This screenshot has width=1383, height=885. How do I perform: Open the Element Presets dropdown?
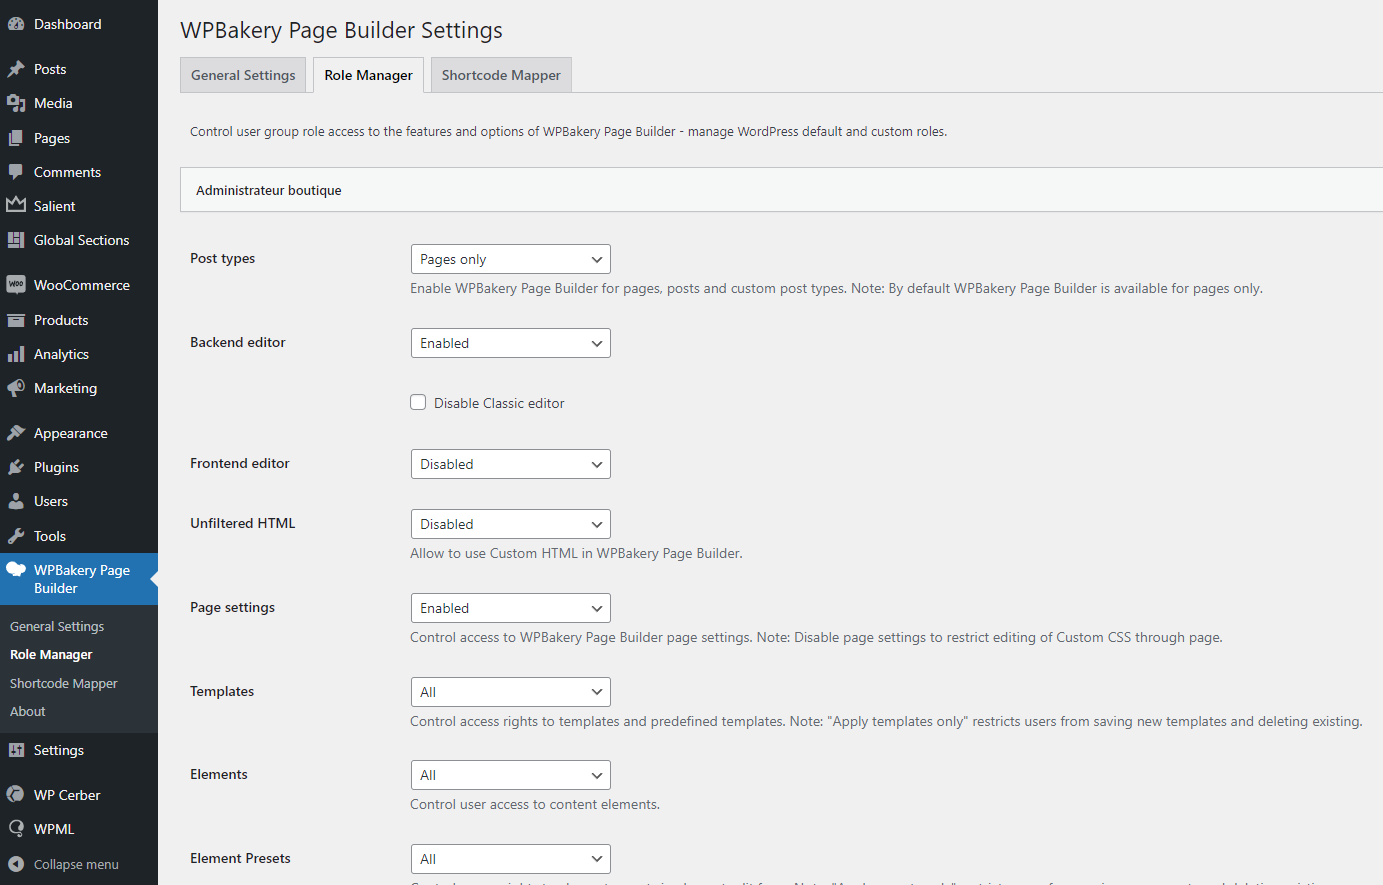coord(510,859)
